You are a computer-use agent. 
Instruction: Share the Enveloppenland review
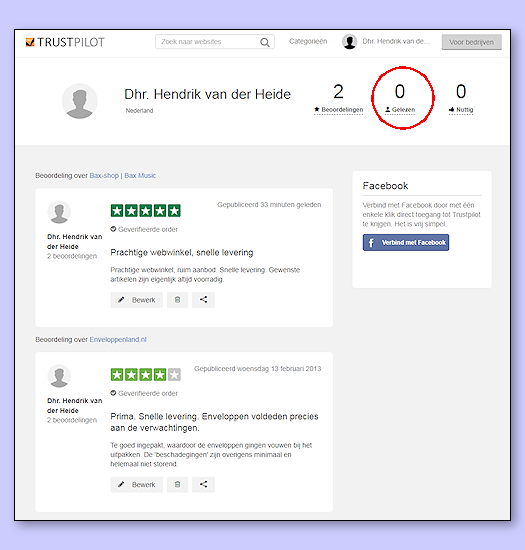tap(203, 484)
